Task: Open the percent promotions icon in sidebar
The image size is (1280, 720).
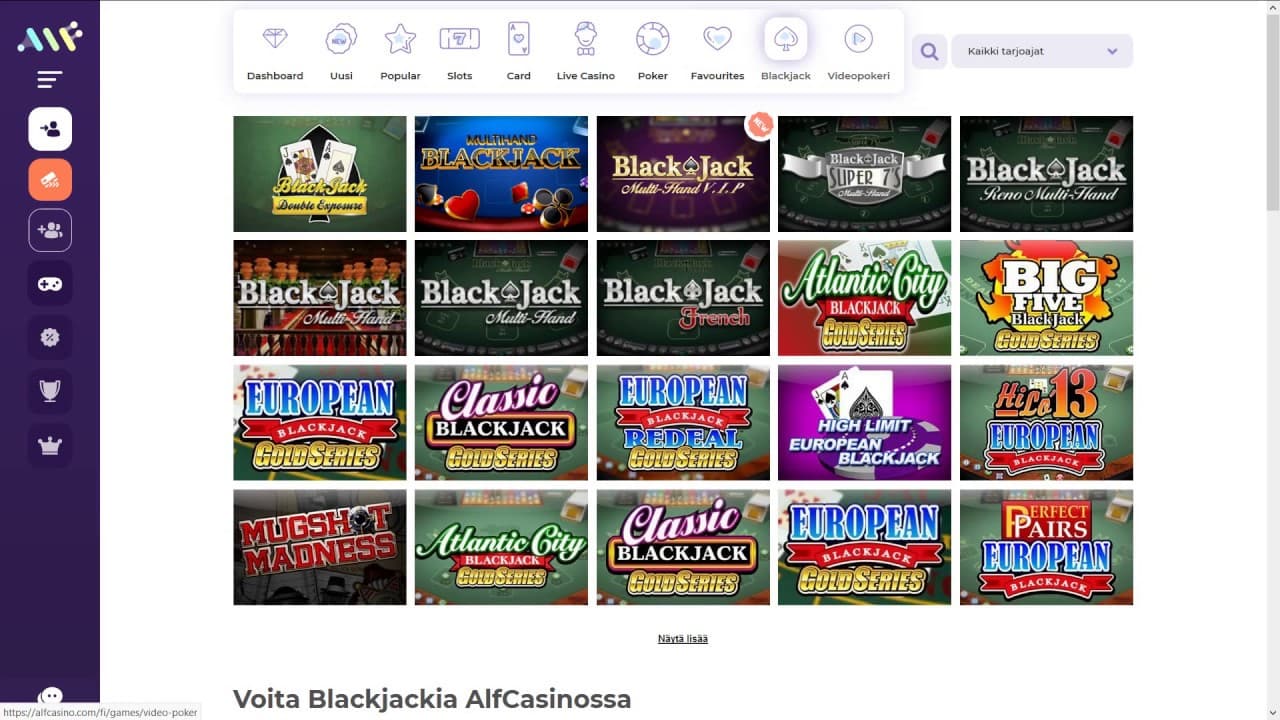Action: coord(50,337)
